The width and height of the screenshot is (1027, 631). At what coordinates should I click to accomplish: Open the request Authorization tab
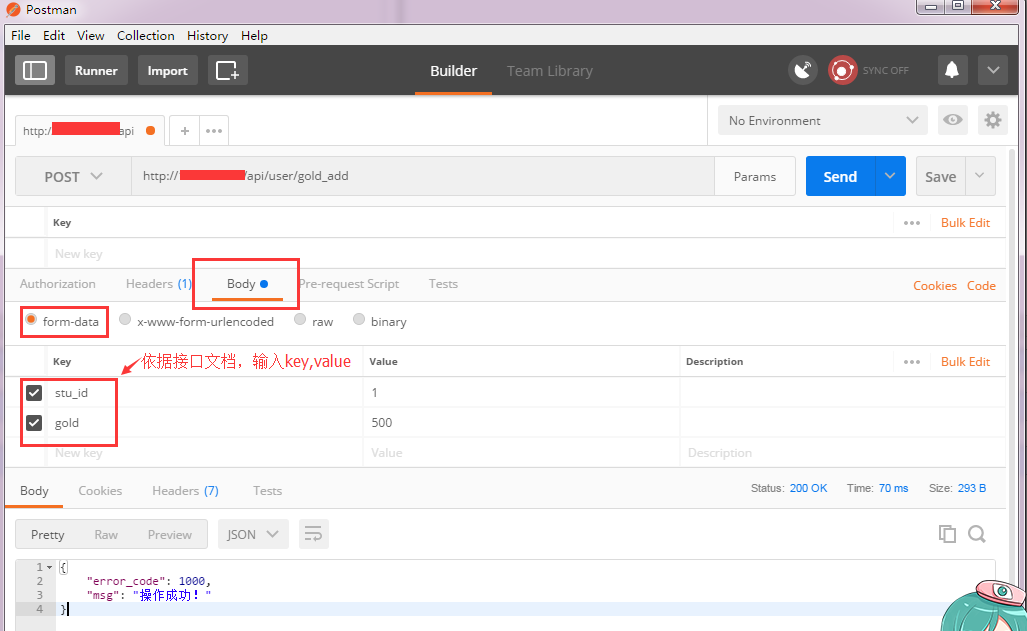[58, 284]
